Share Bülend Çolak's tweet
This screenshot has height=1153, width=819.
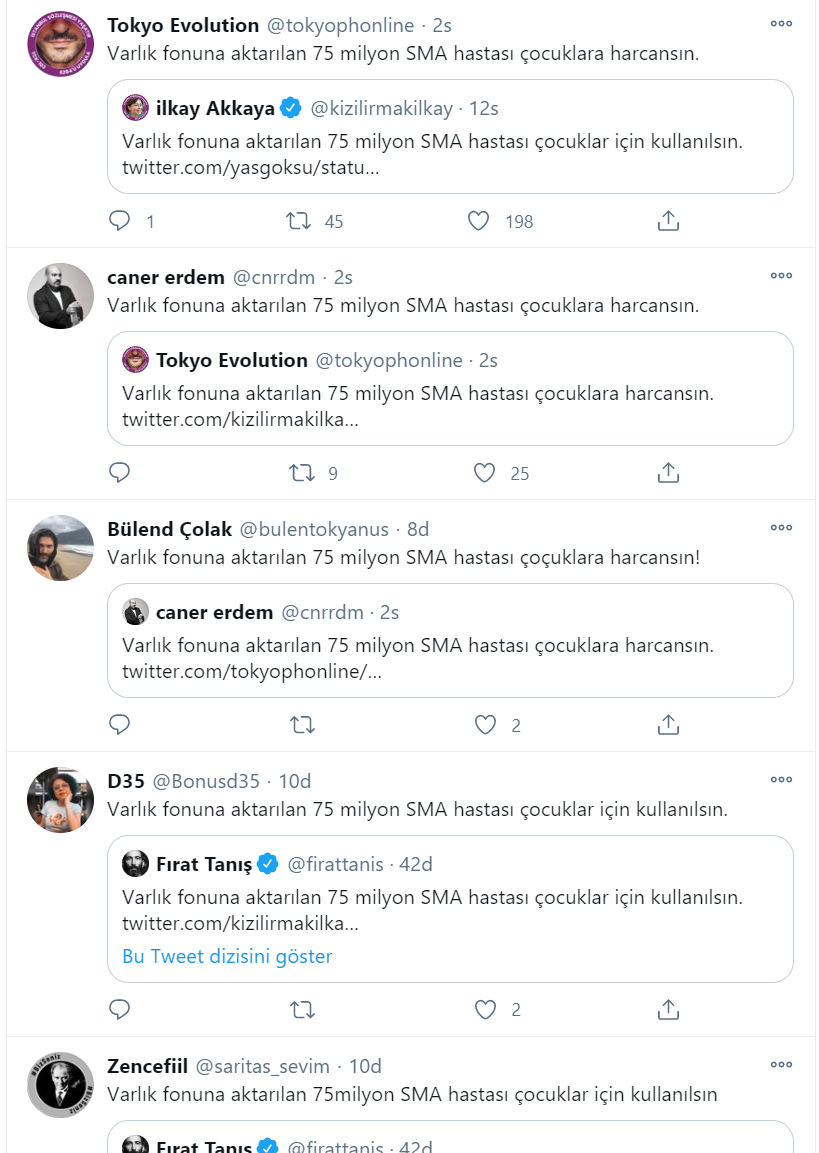coord(669,725)
